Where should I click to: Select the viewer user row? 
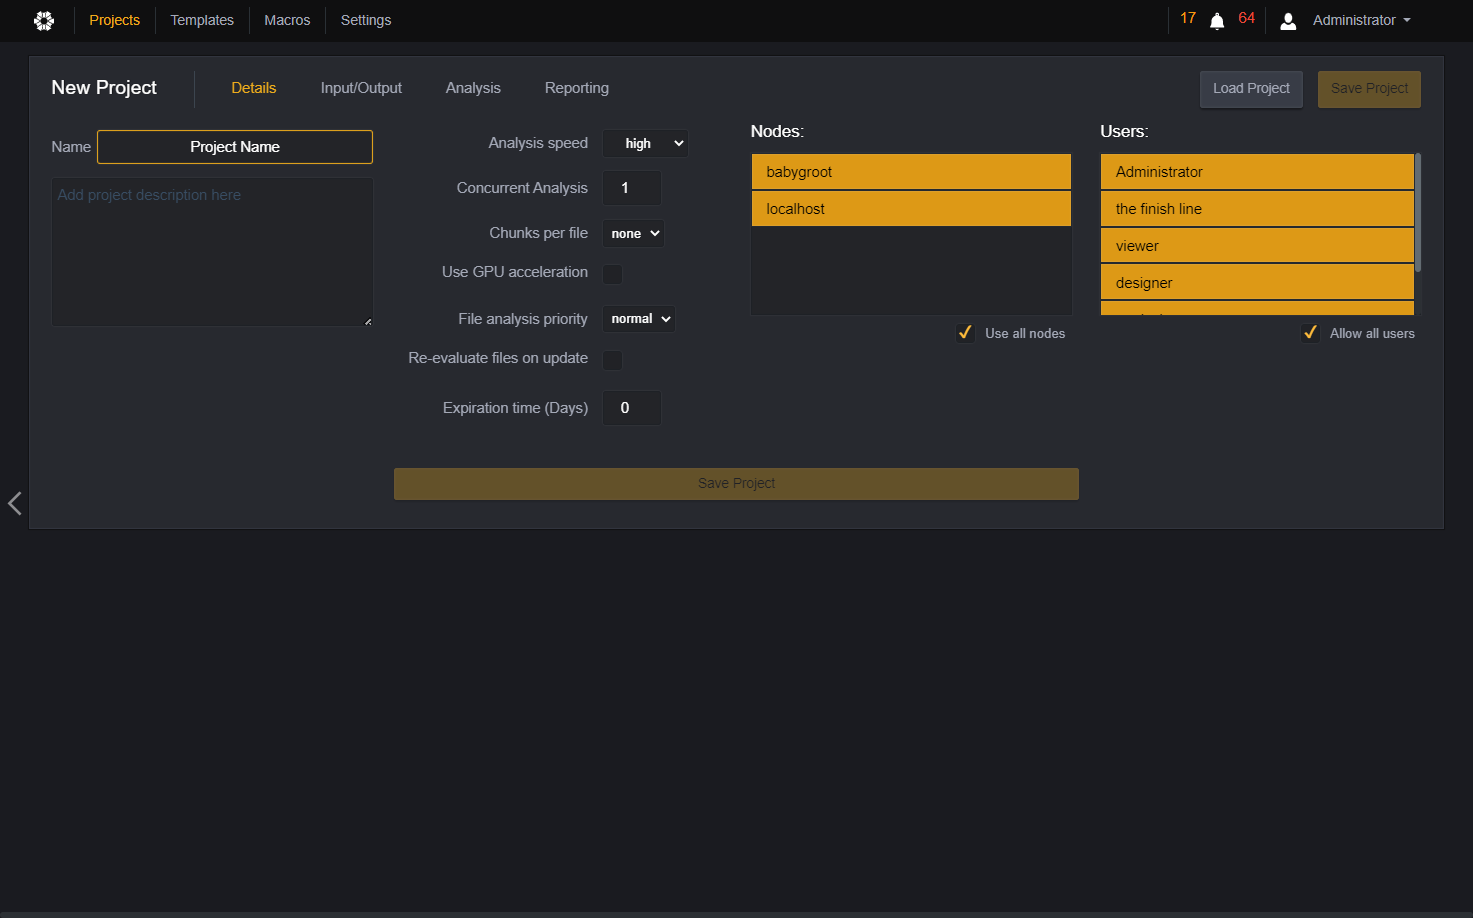1257,246
